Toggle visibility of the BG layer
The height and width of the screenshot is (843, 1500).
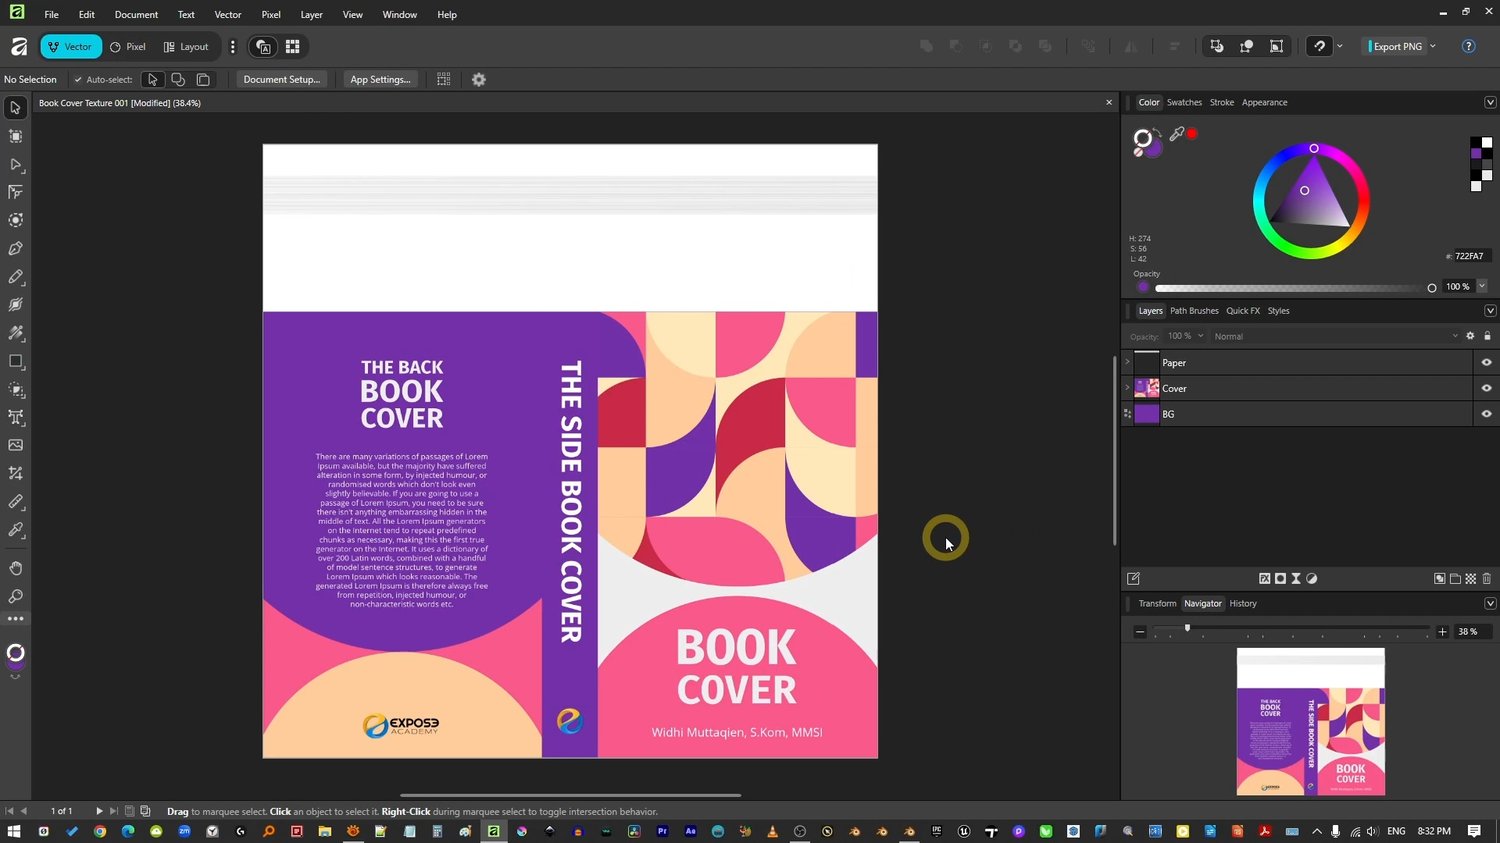[x=1486, y=414]
